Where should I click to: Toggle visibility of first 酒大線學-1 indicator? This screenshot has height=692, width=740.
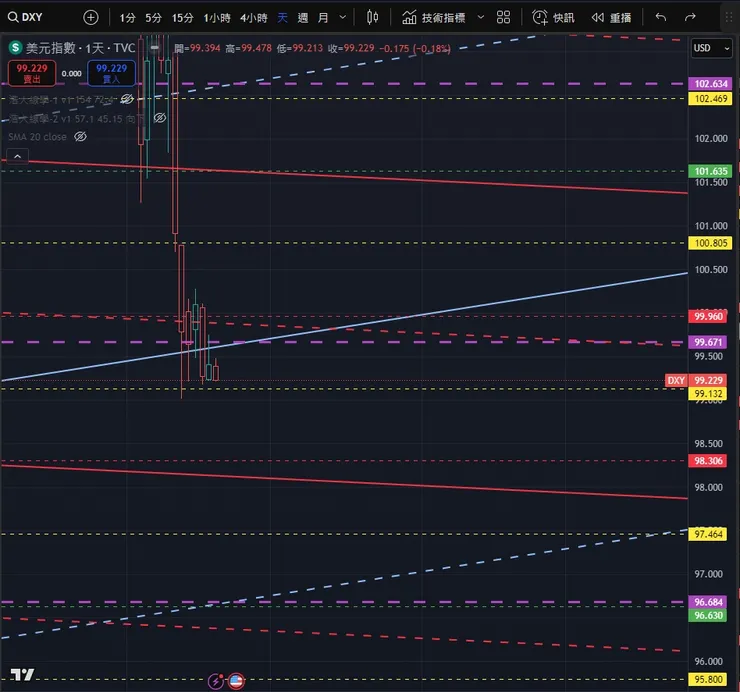pyautogui.click(x=127, y=99)
